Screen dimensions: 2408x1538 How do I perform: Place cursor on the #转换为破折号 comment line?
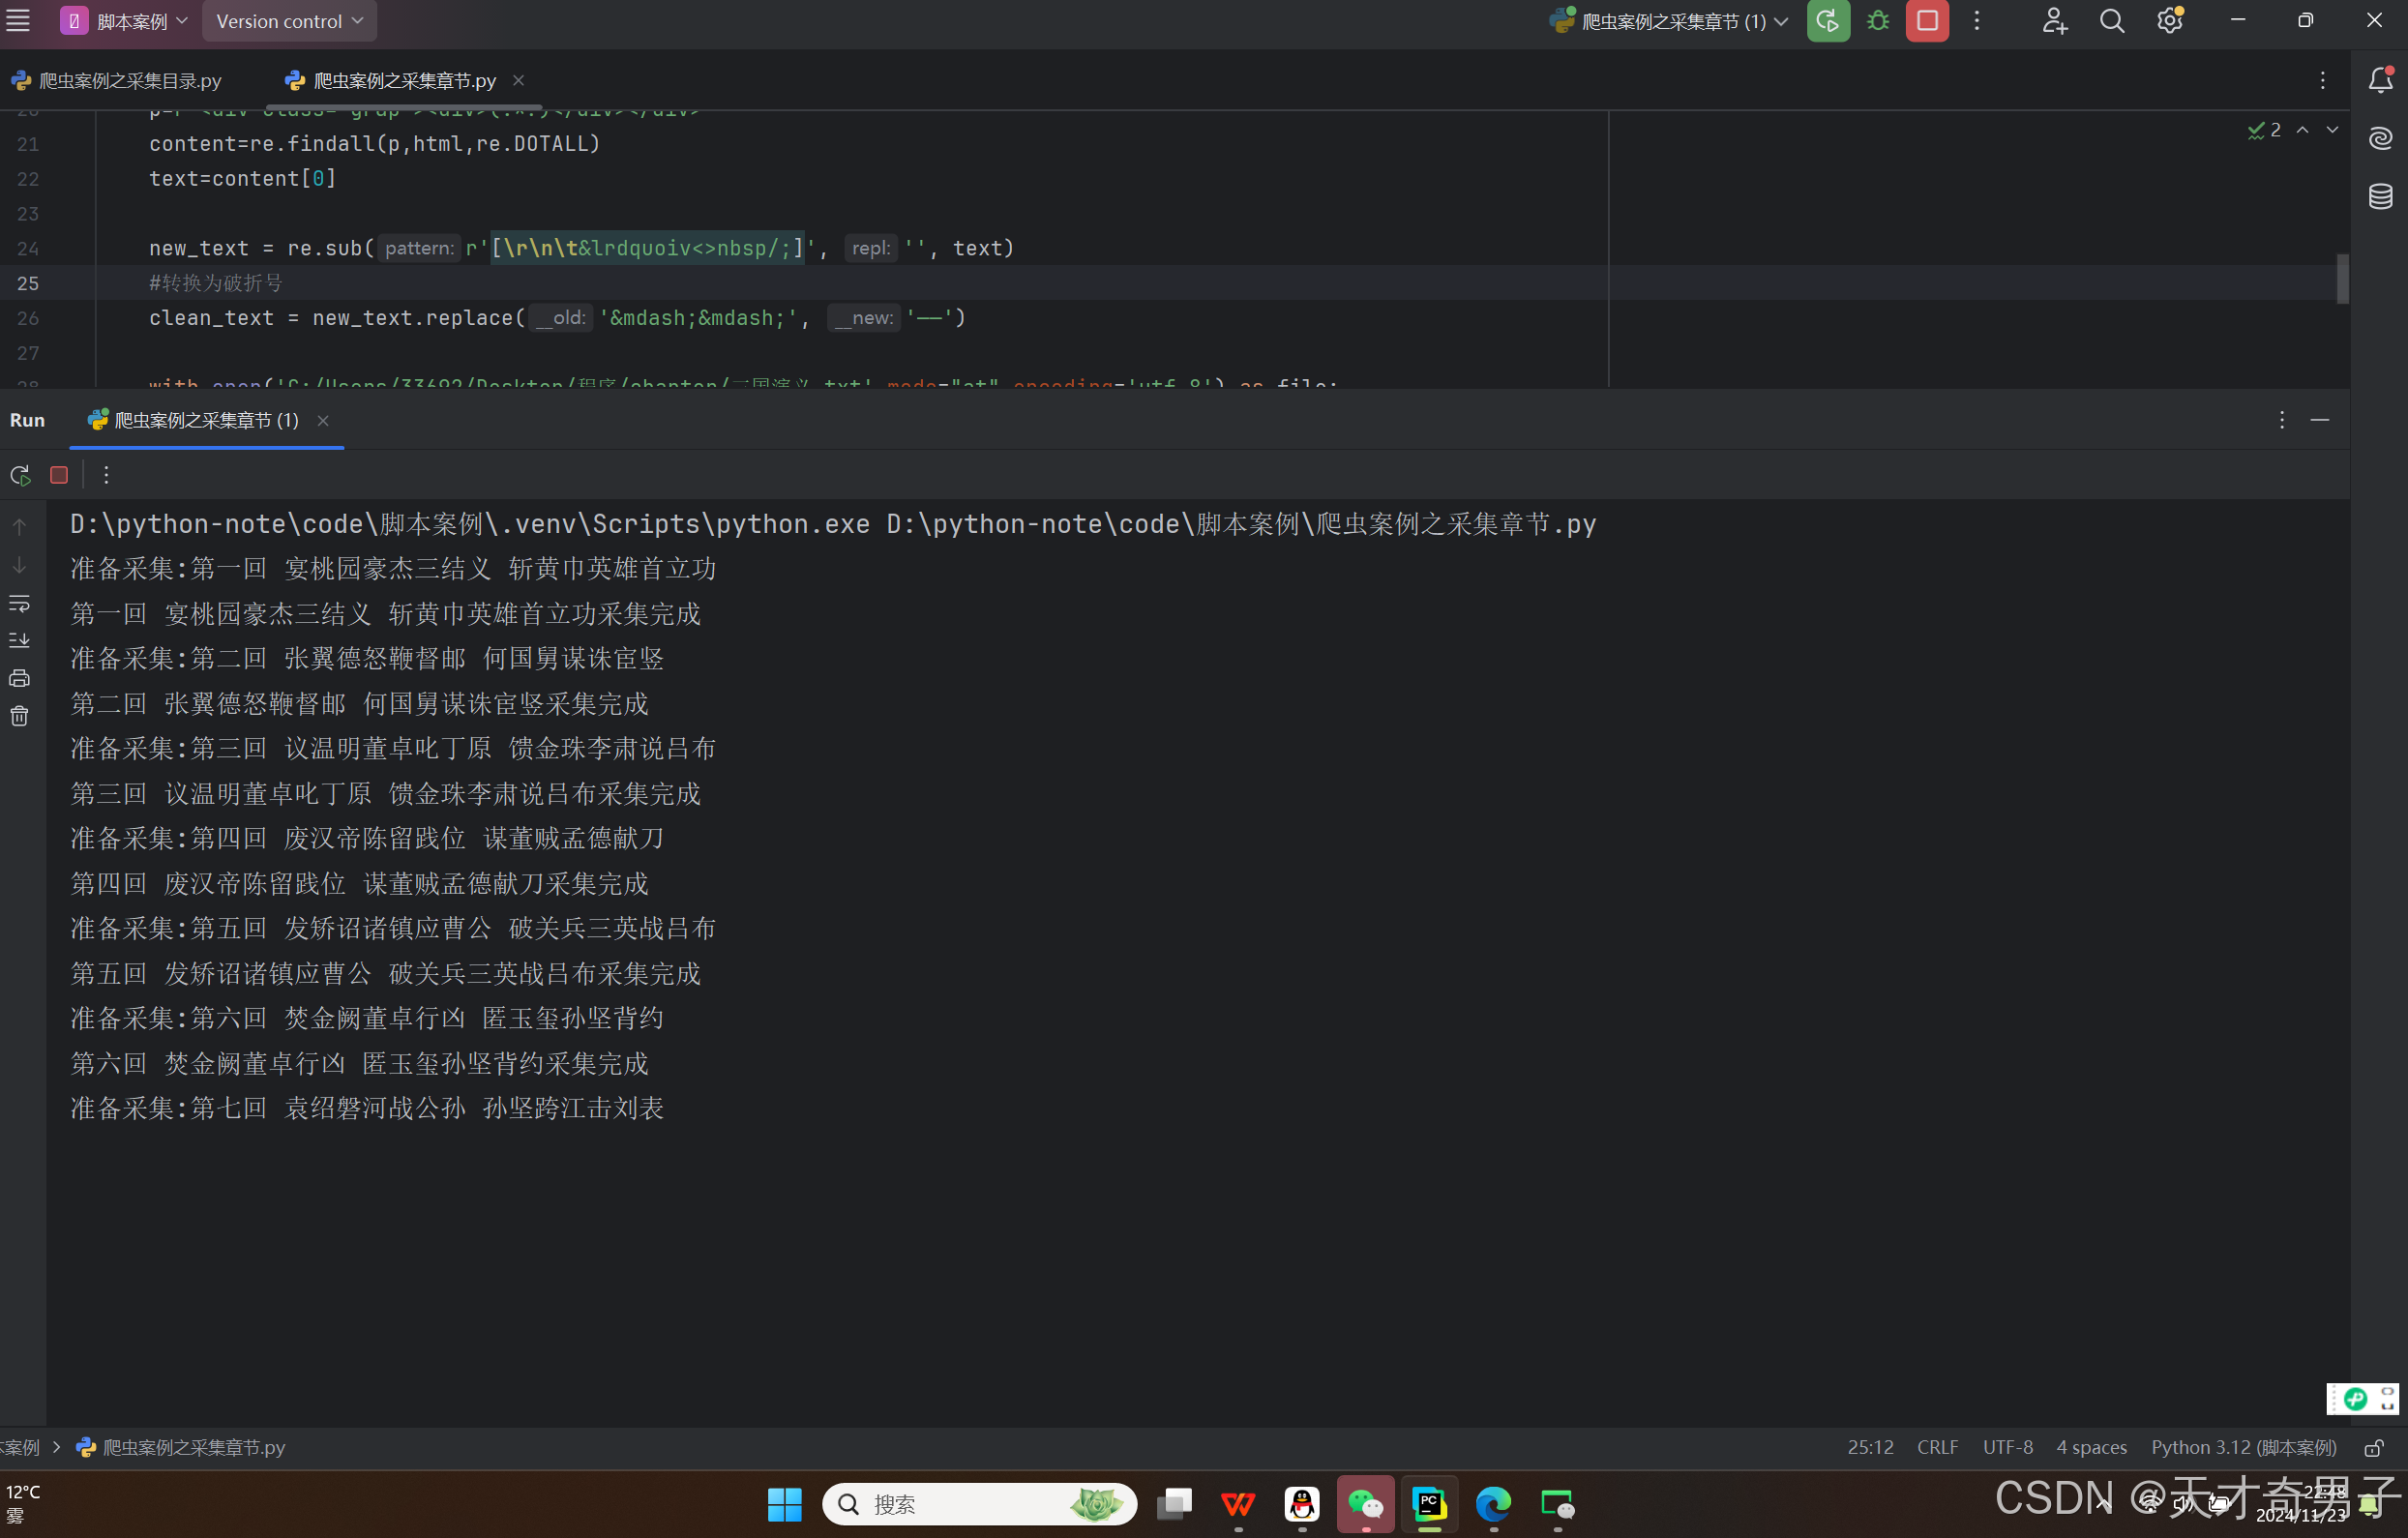tap(216, 283)
